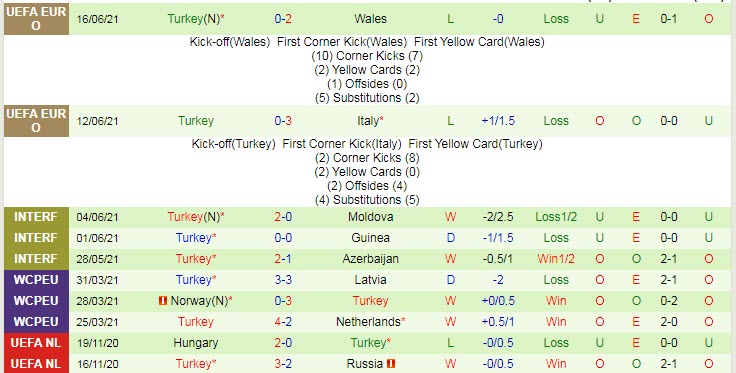Open the 3-2 score against Russia
Screen dimensions: 736x373
click(x=283, y=364)
